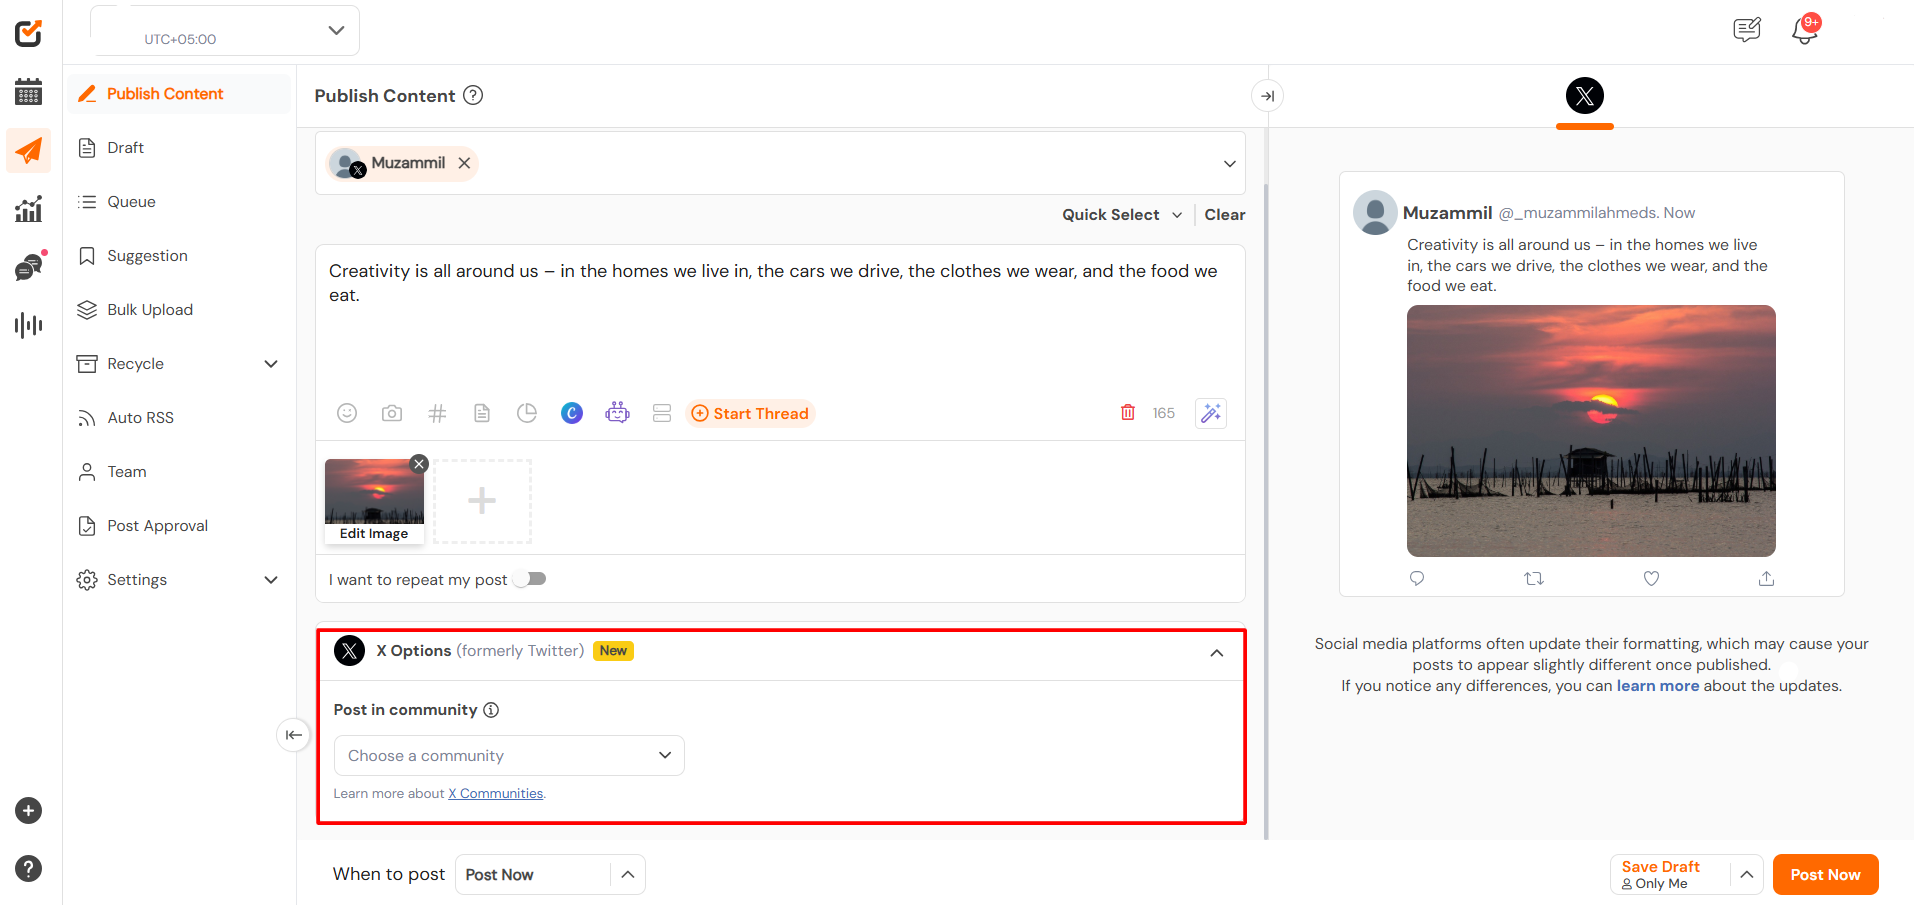
Task: Open the feedback message icon in top bar
Action: (1747, 30)
